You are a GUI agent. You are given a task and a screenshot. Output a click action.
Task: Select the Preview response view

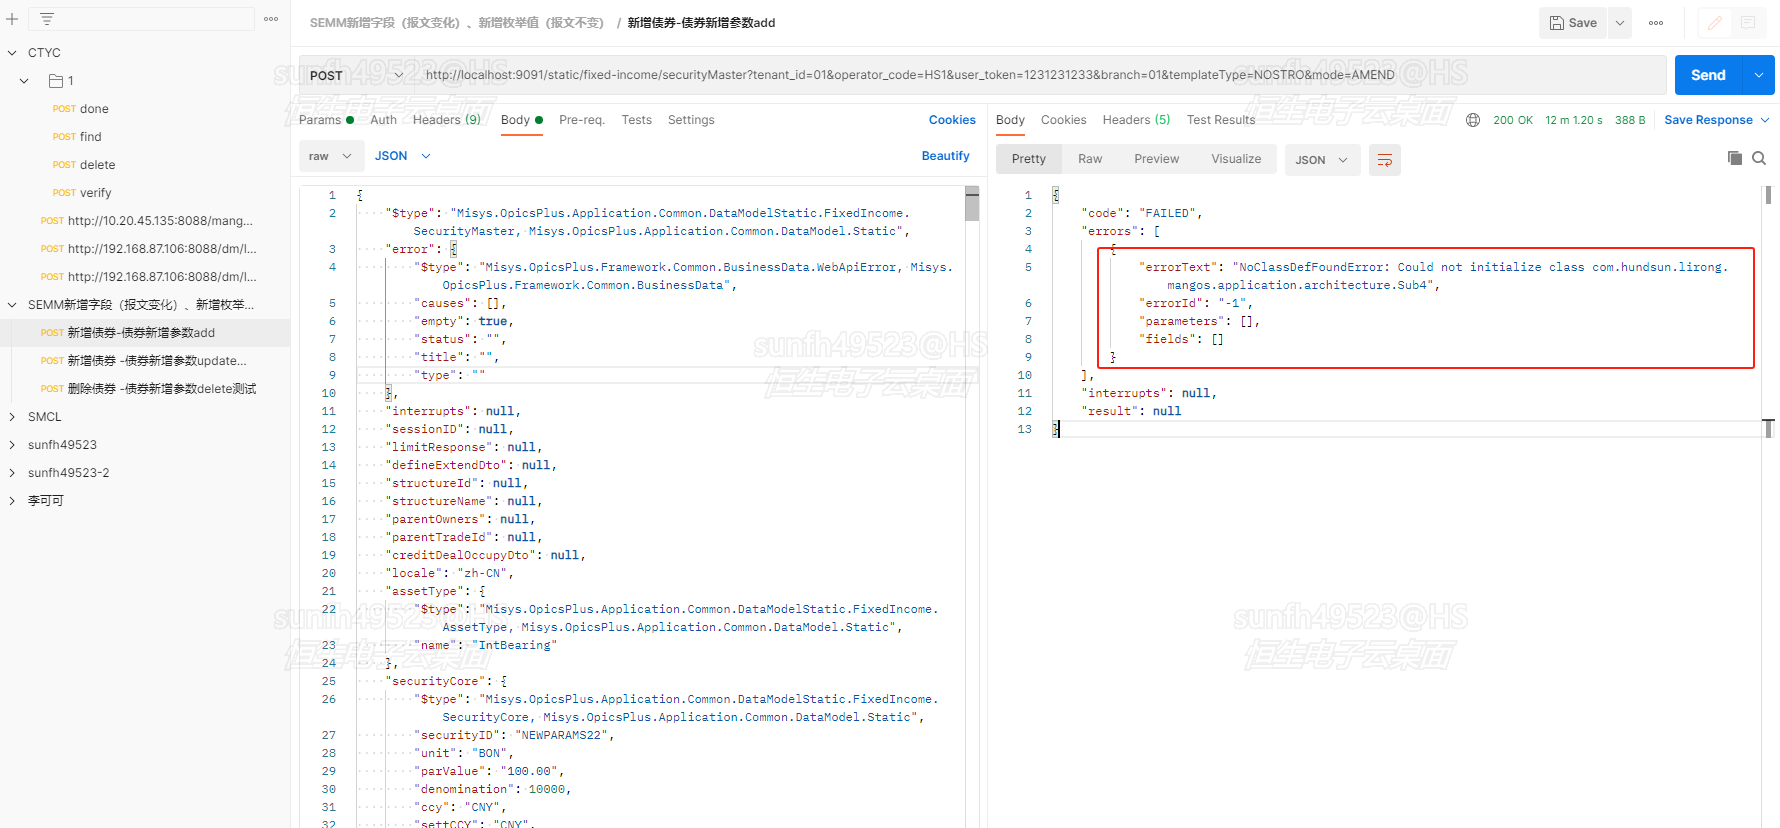(x=1156, y=159)
